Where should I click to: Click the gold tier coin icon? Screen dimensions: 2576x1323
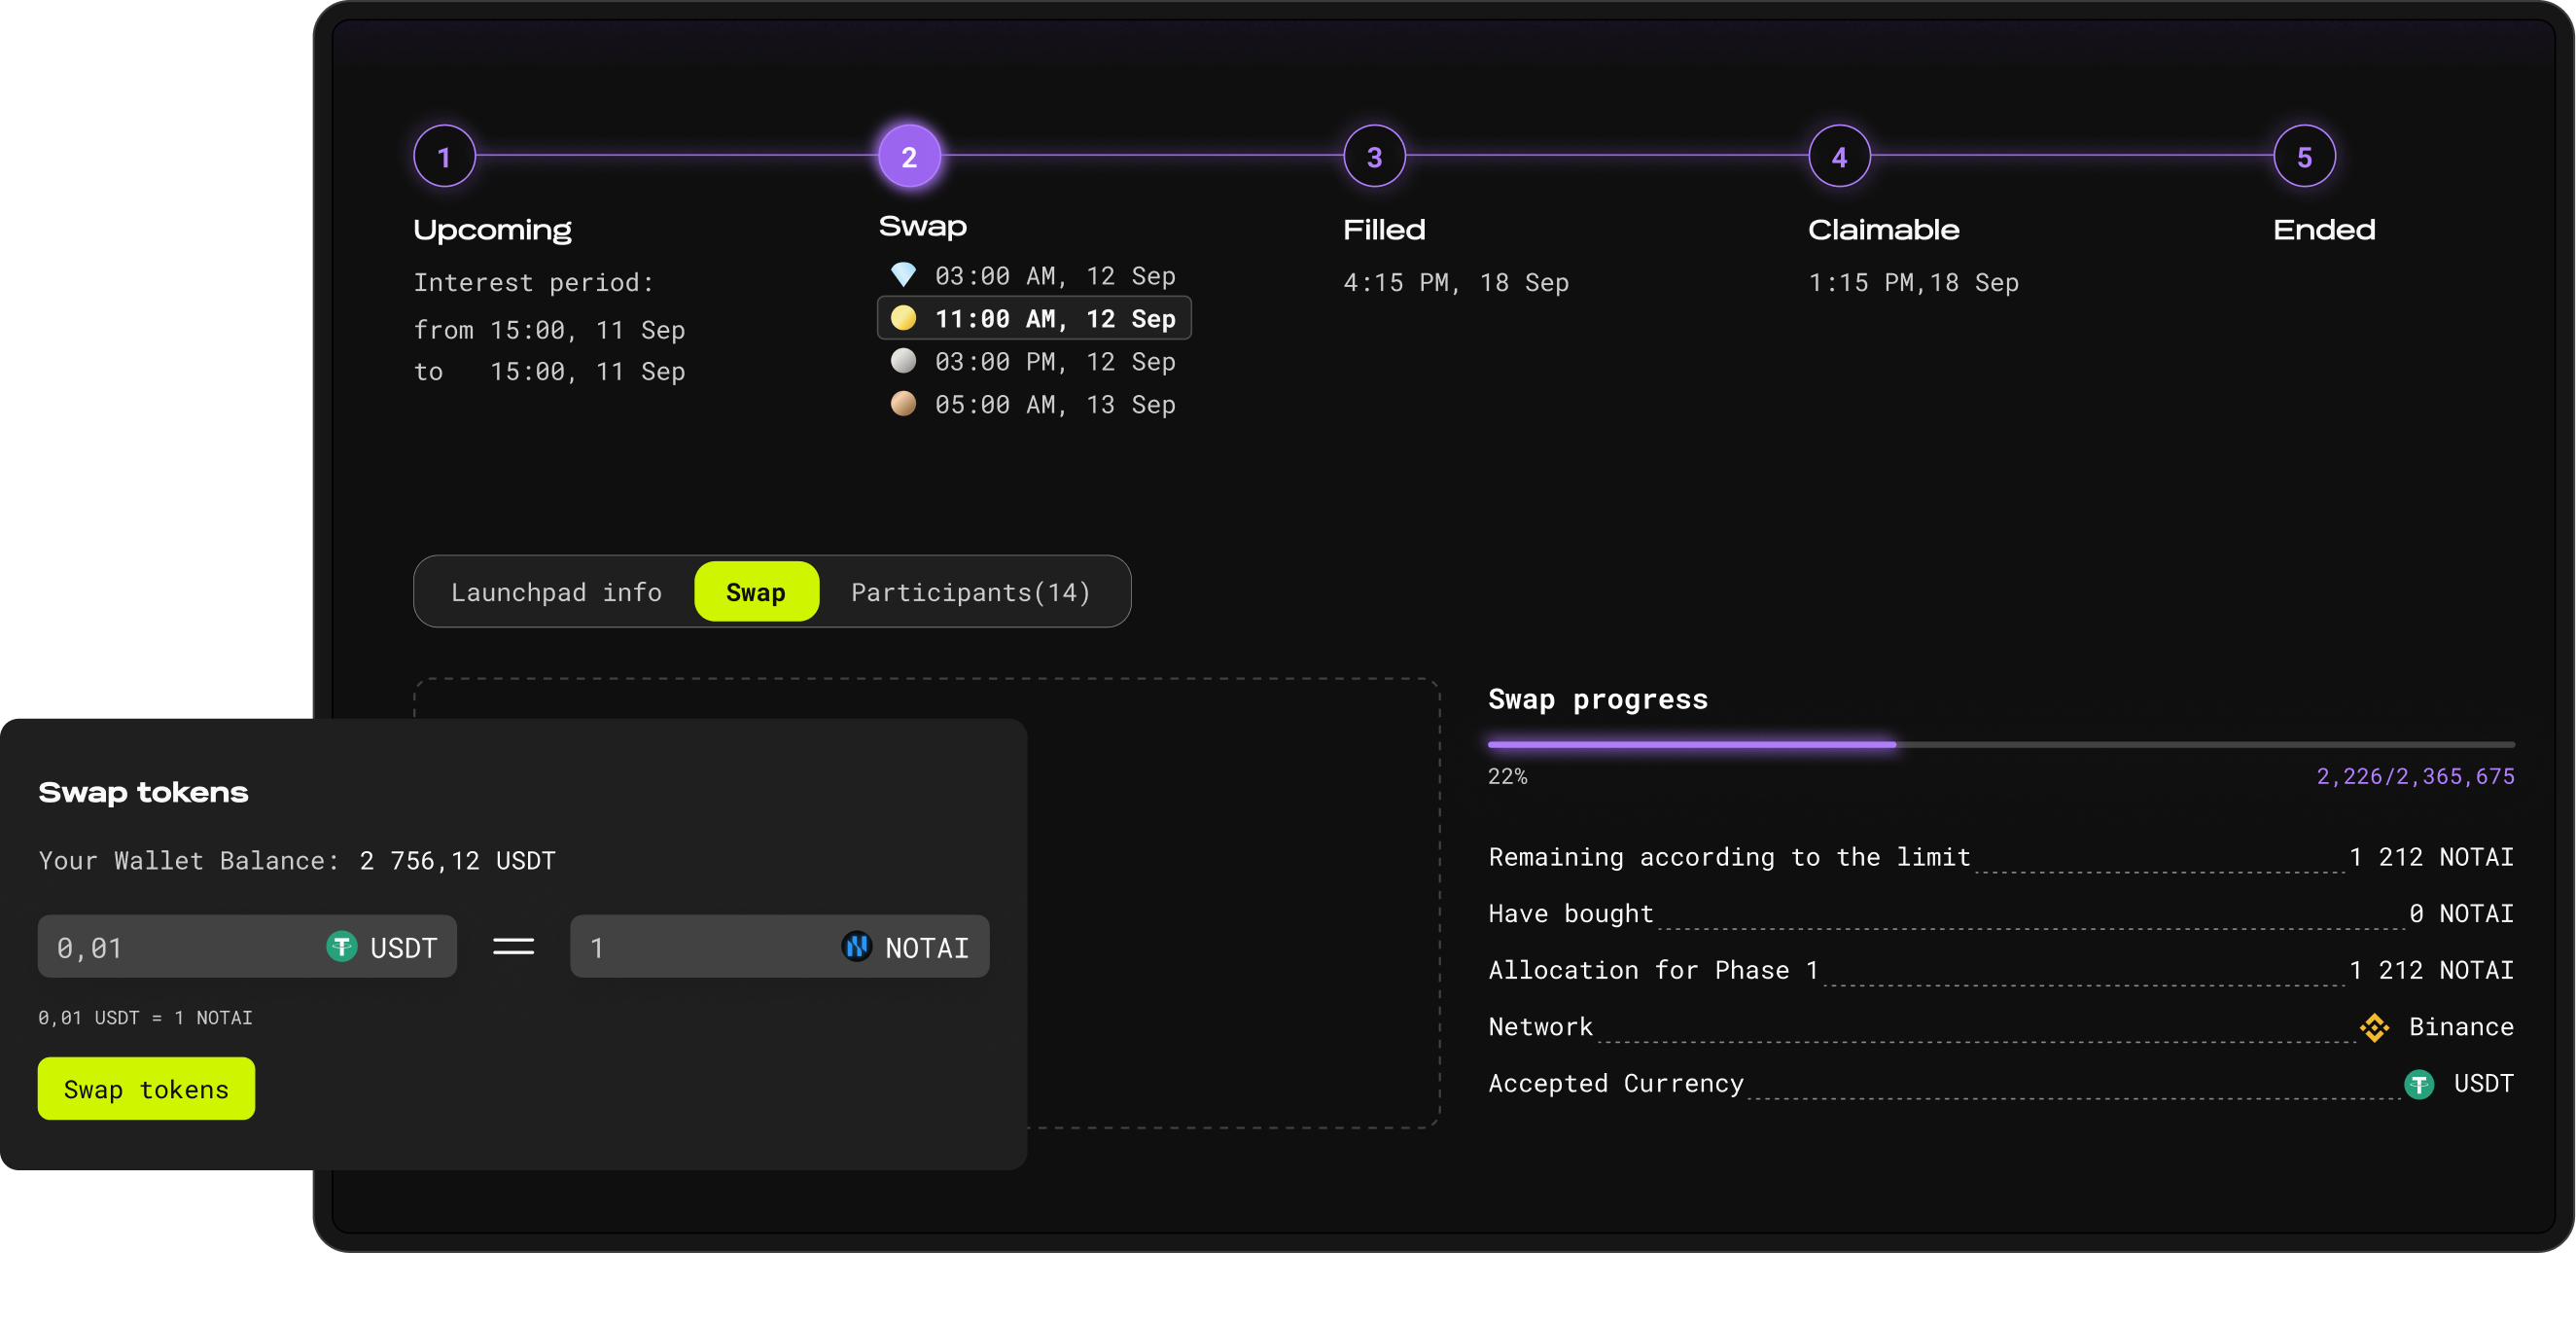(903, 318)
